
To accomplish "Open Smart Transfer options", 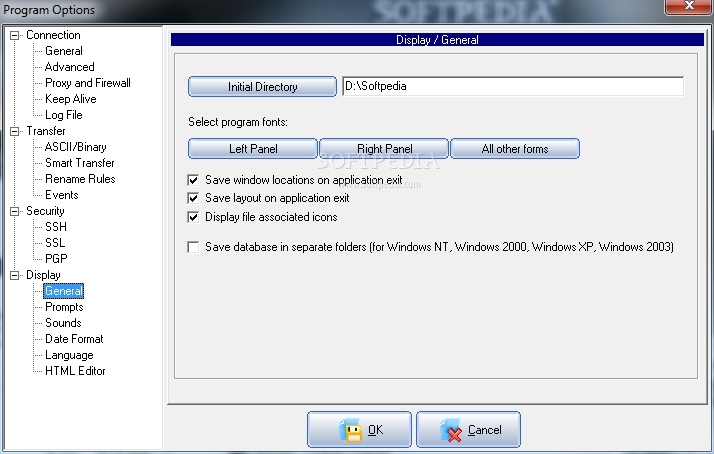I will 80,163.
